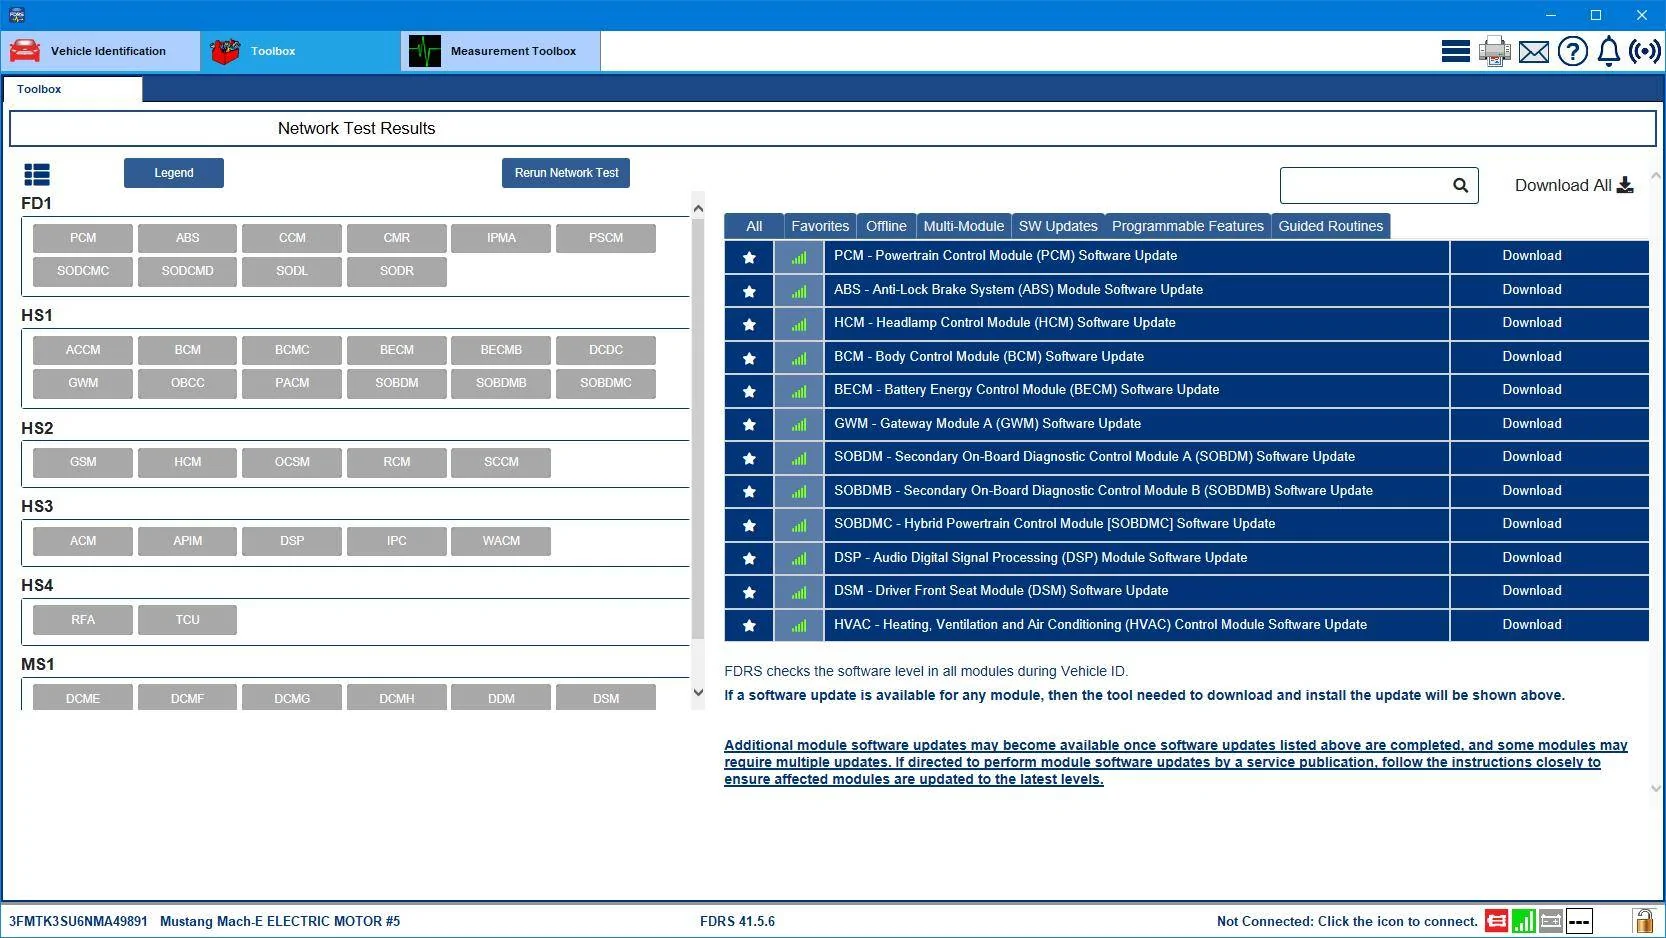Click the network list scroll-up arrow

point(698,209)
